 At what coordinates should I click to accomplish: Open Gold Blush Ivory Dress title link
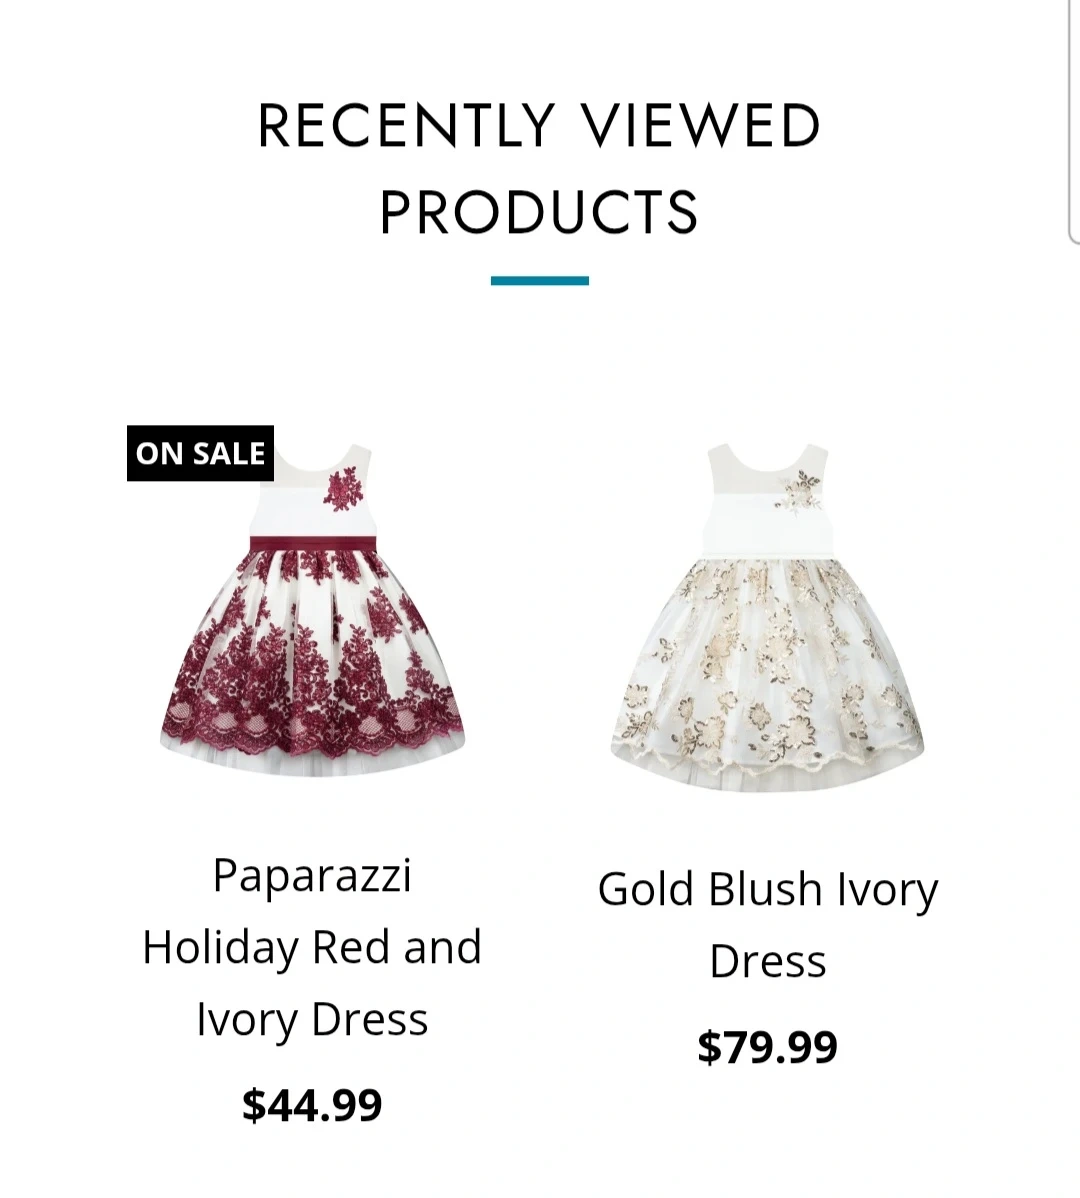point(768,924)
